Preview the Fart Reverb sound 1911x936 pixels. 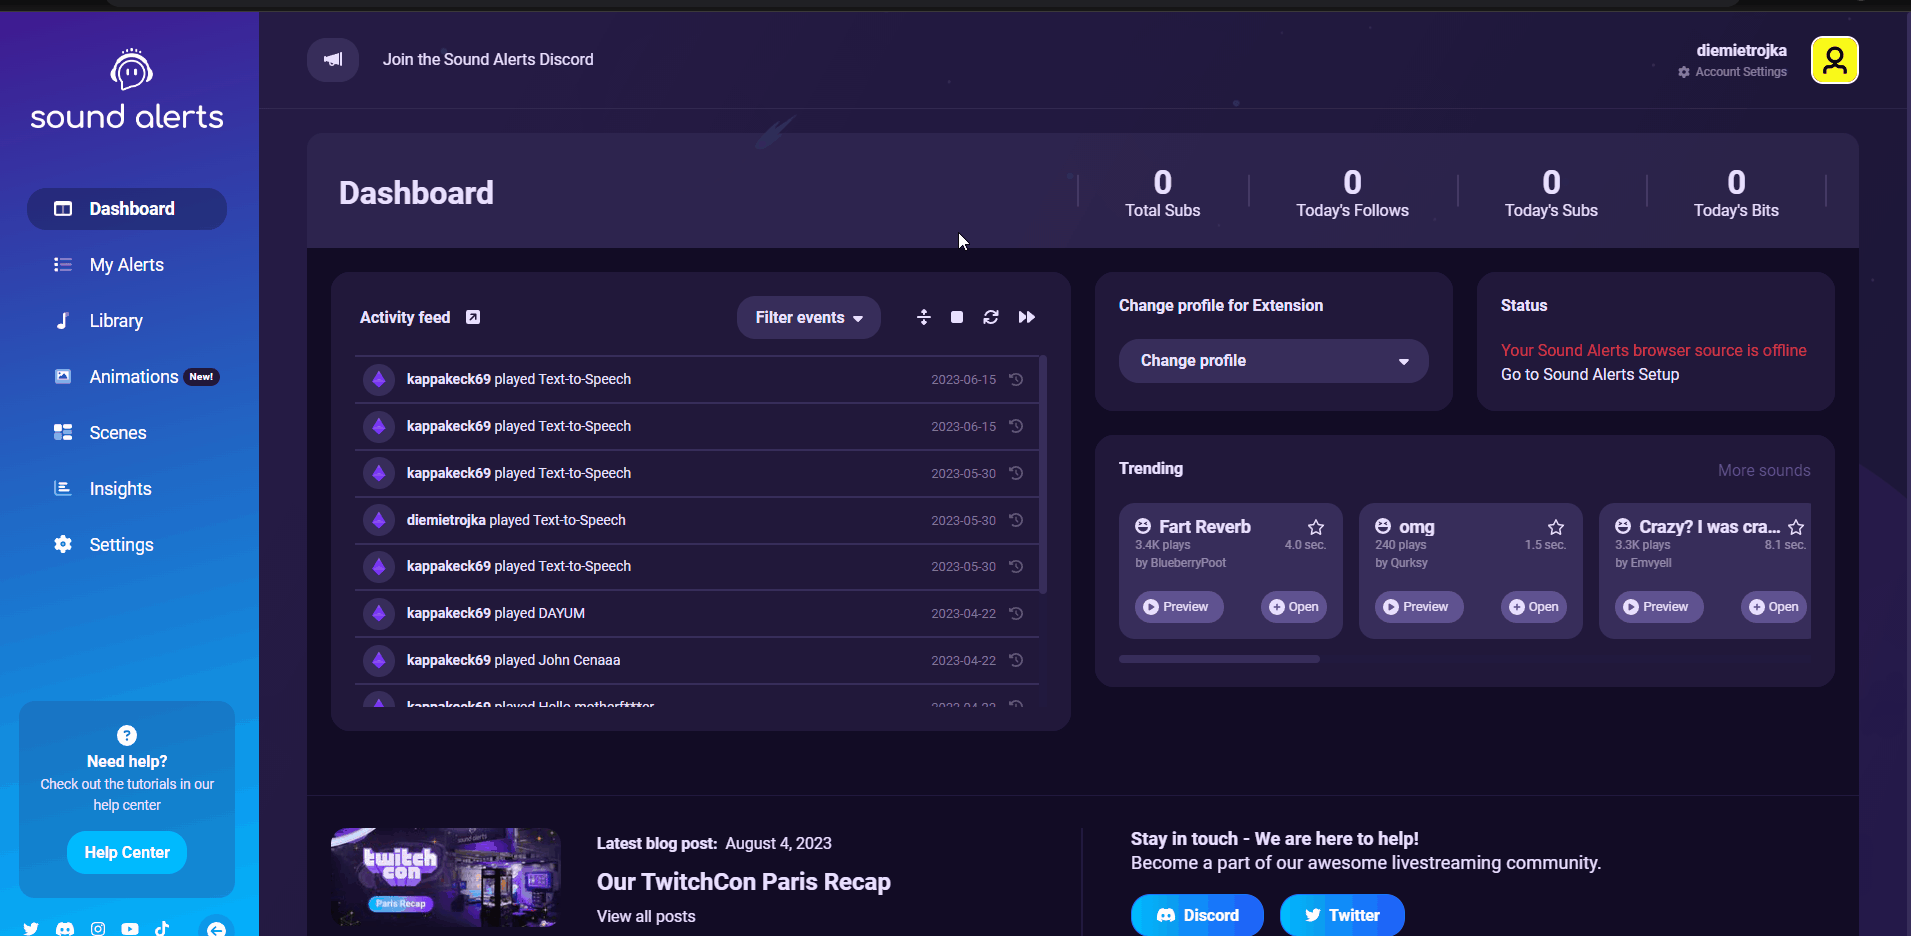1179,607
